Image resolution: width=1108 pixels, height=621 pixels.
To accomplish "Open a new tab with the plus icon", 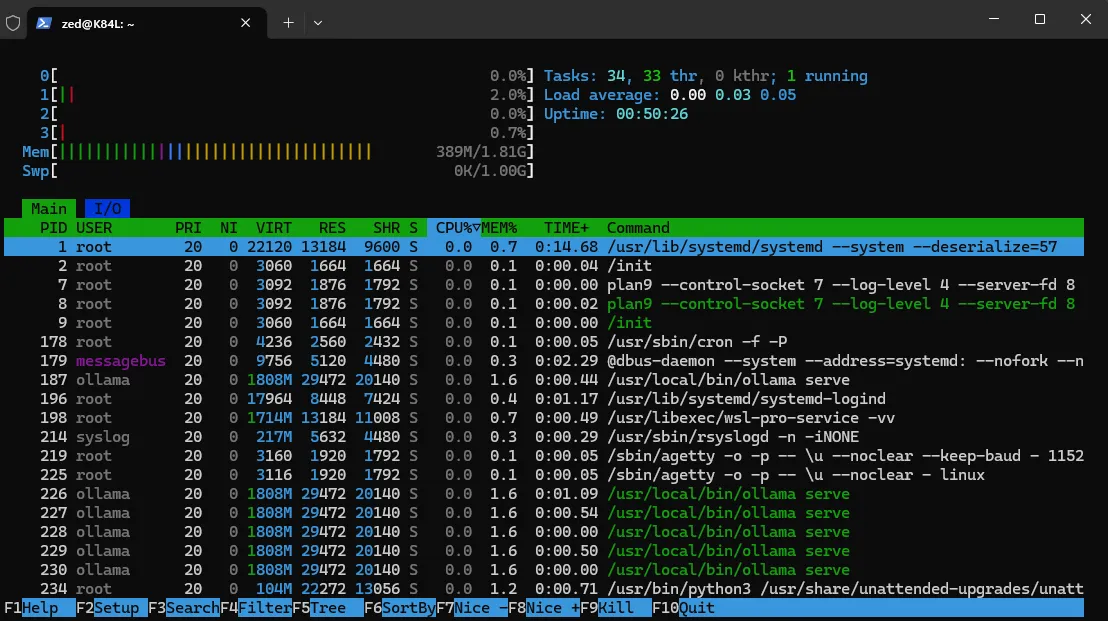I will pyautogui.click(x=288, y=21).
